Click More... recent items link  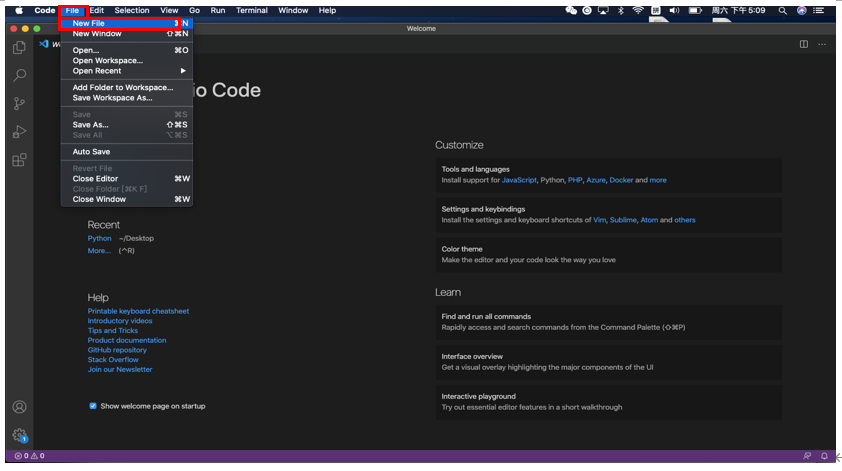(99, 251)
